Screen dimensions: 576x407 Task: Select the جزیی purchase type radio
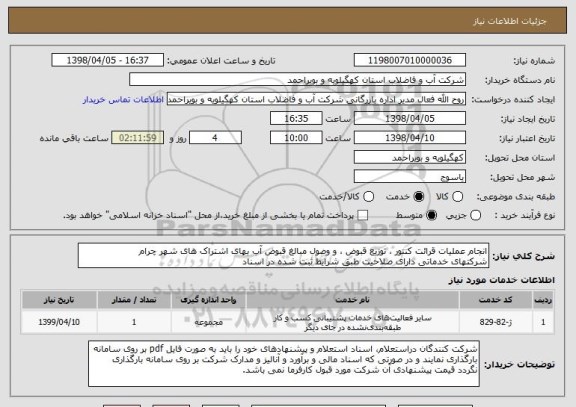pyautogui.click(x=475, y=216)
